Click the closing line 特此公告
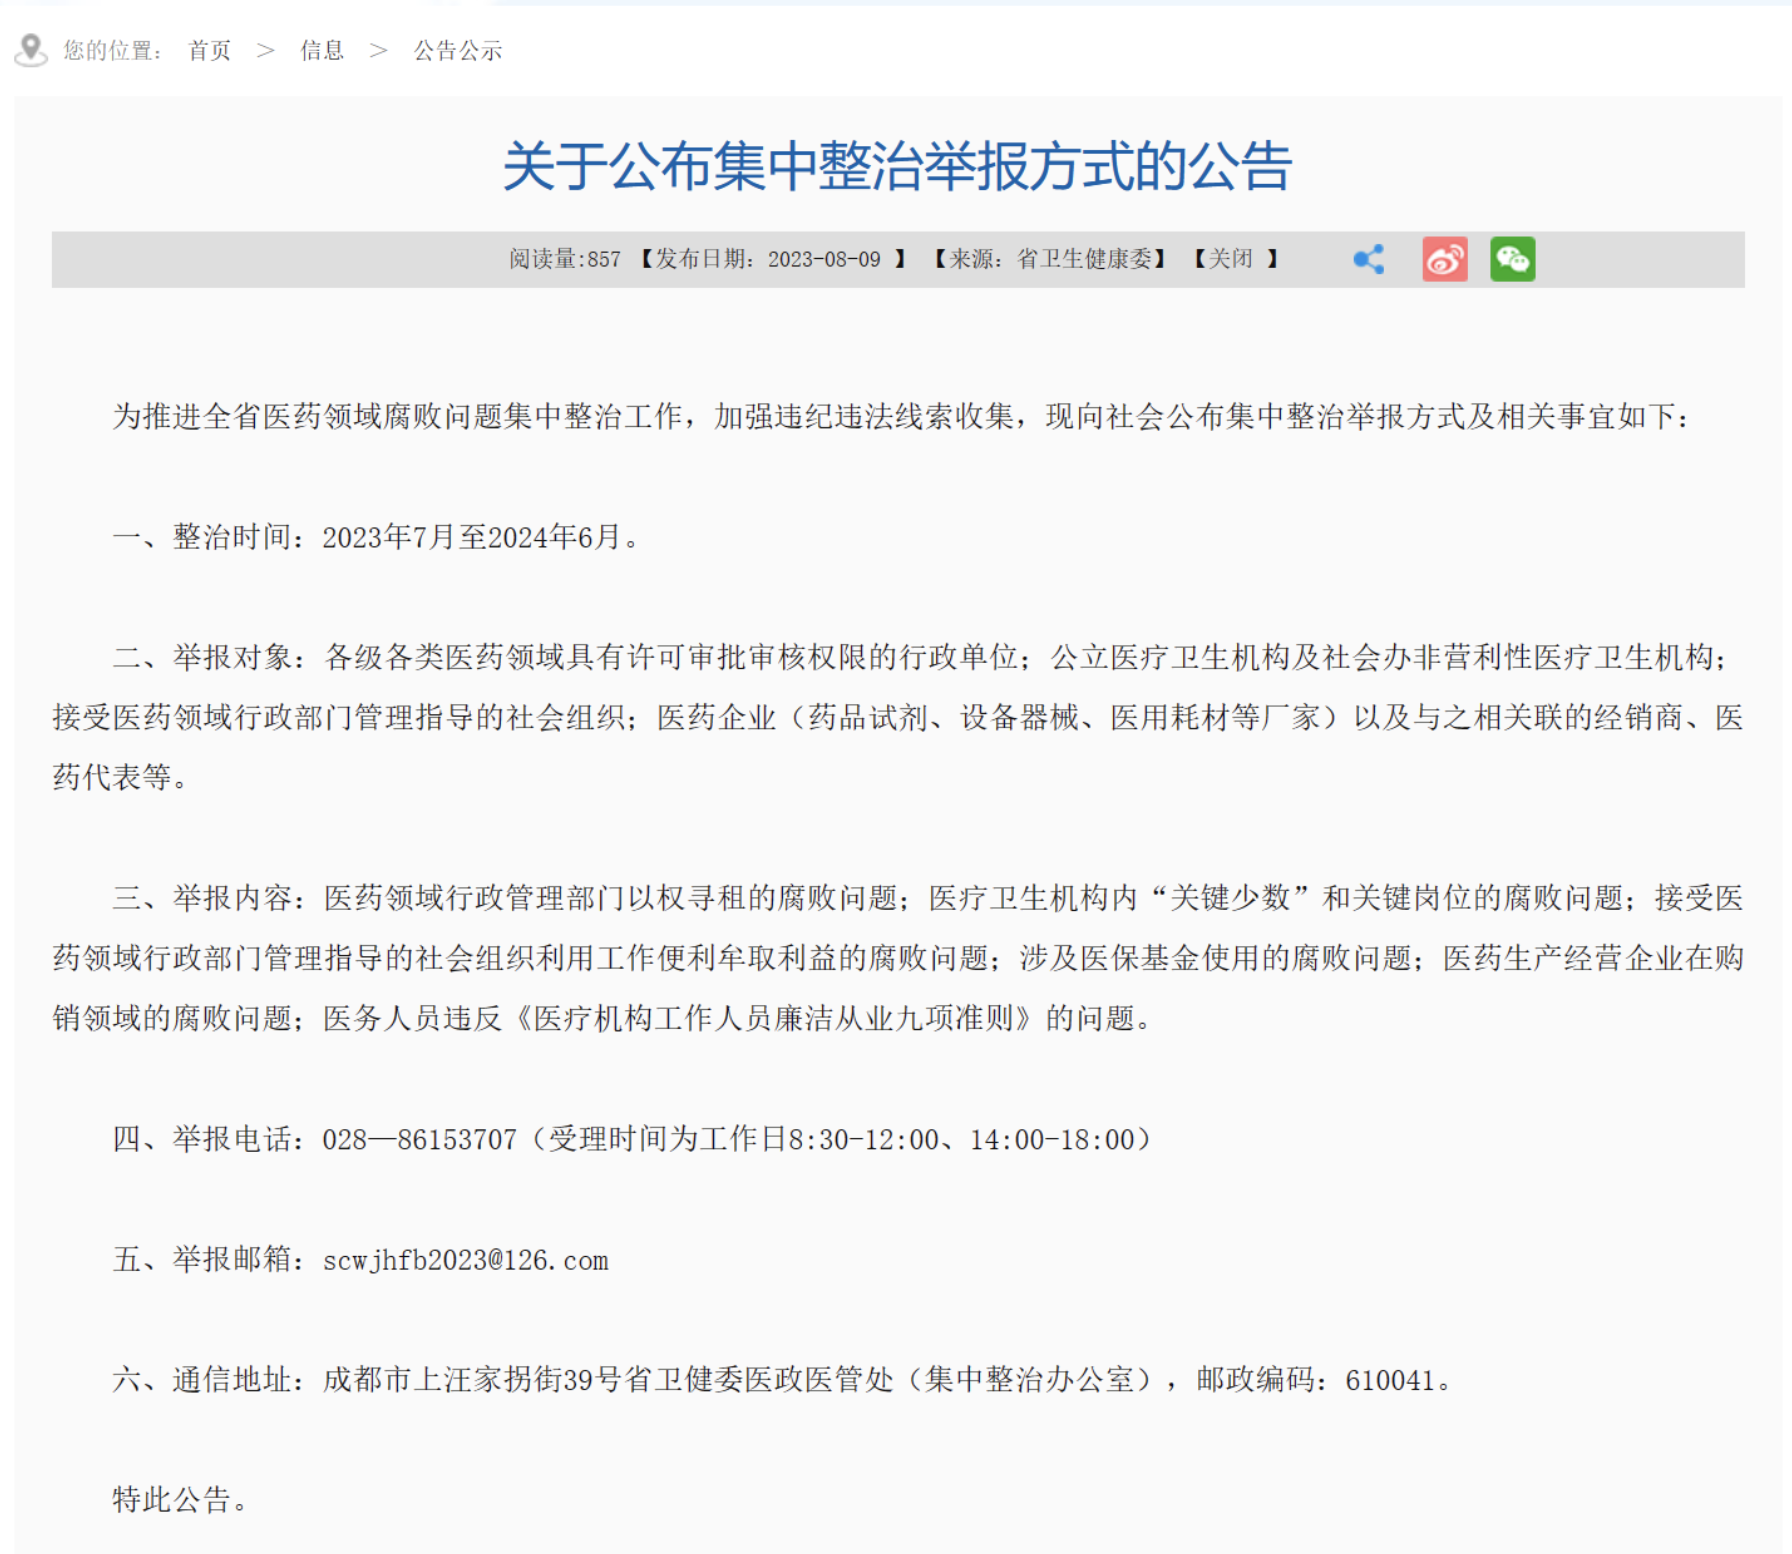1792x1554 pixels. (179, 1500)
